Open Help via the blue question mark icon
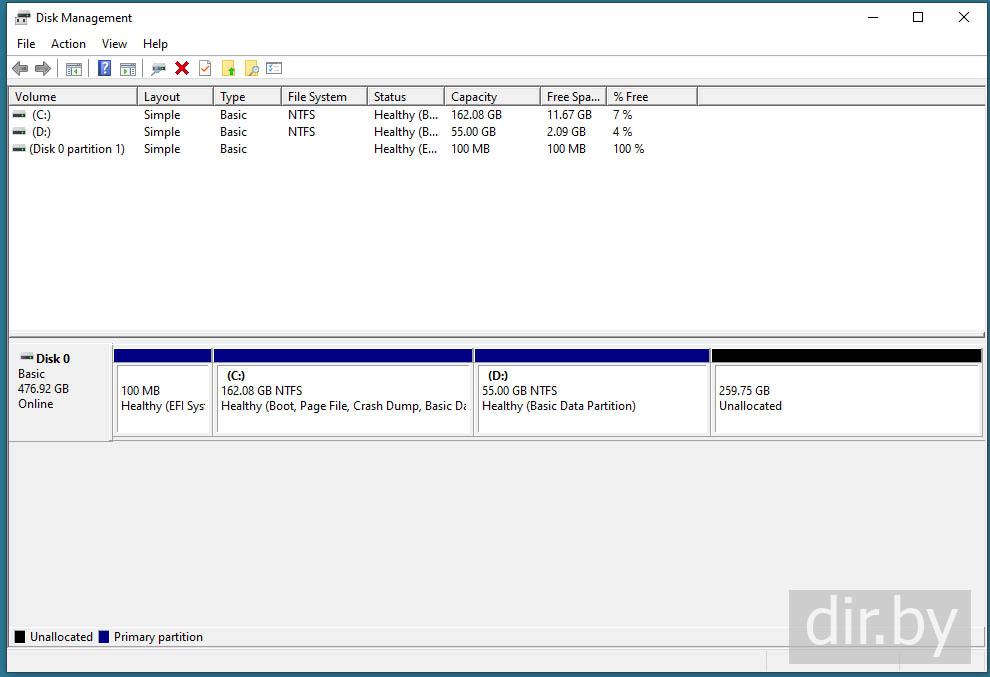The width and height of the screenshot is (990, 677). 104,68
